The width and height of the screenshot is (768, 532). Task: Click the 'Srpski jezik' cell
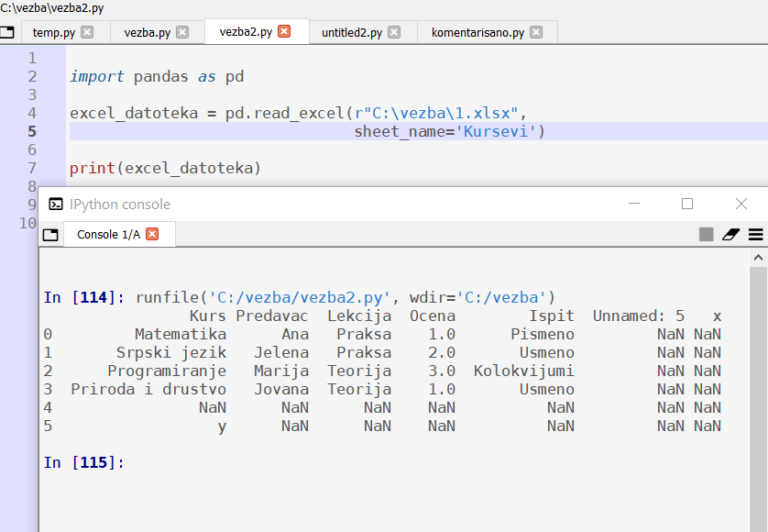[x=171, y=353]
